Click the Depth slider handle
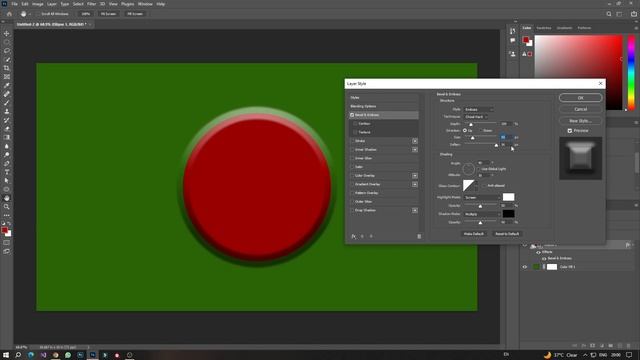This screenshot has height=360, width=640. click(x=471, y=124)
